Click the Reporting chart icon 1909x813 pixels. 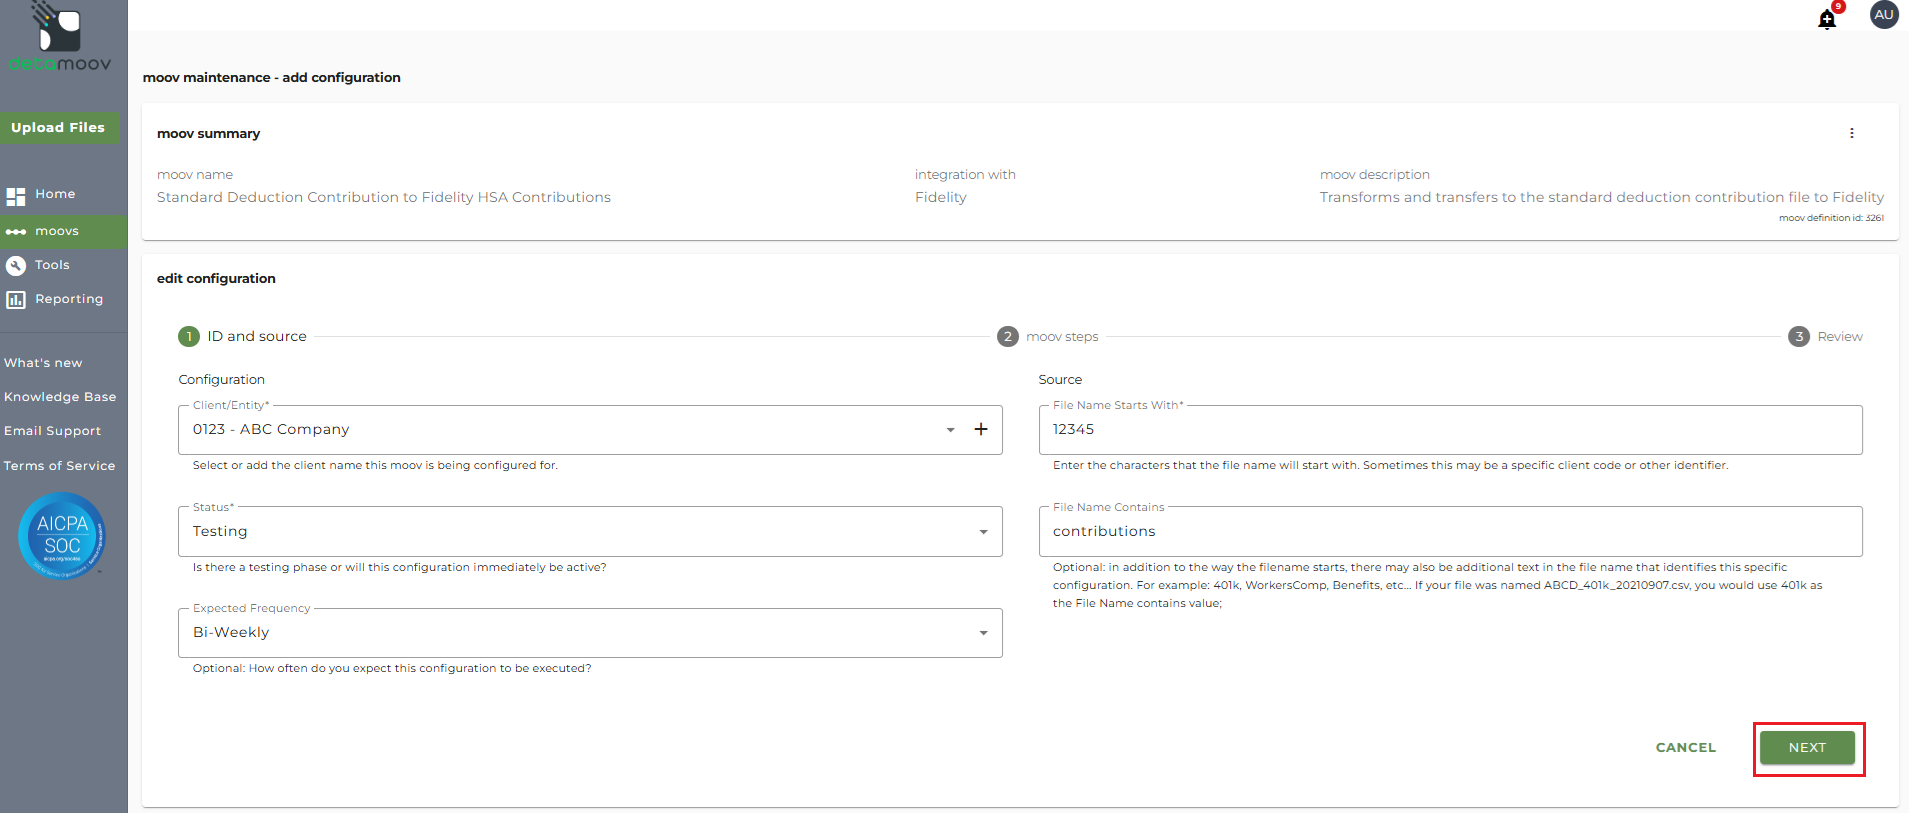pos(16,300)
